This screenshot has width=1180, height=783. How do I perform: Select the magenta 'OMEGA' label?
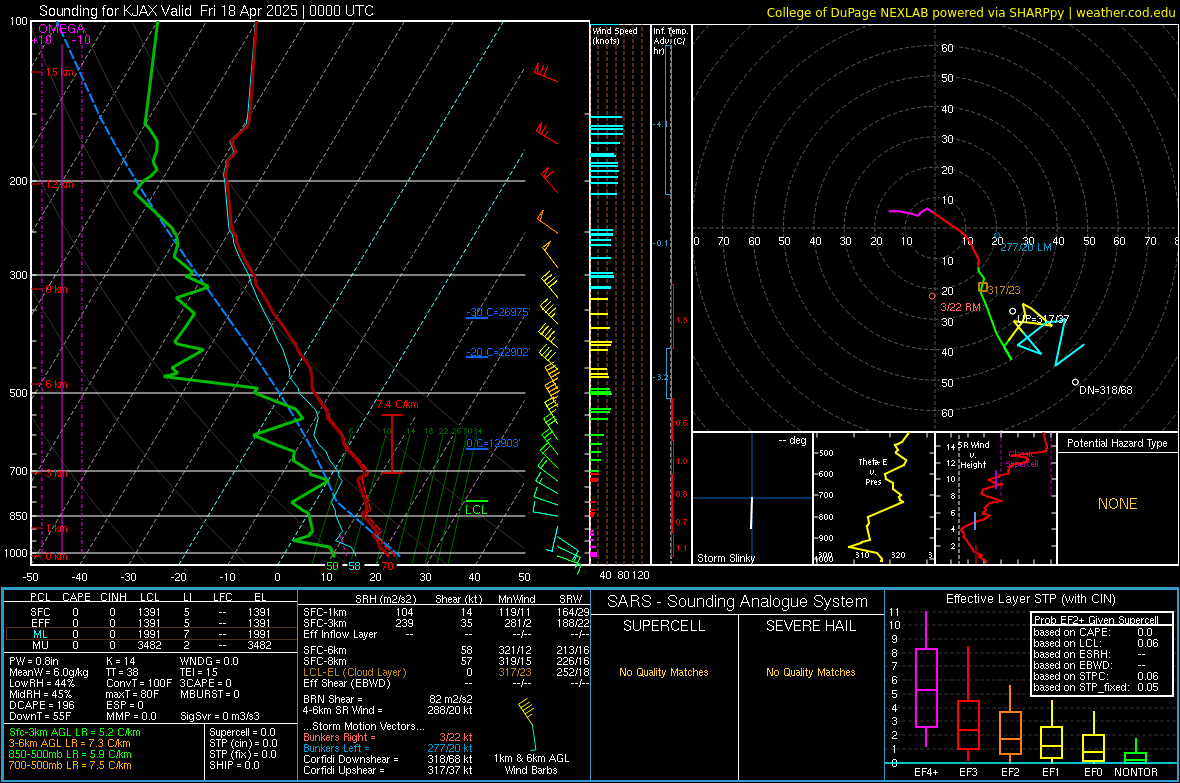tap(62, 29)
